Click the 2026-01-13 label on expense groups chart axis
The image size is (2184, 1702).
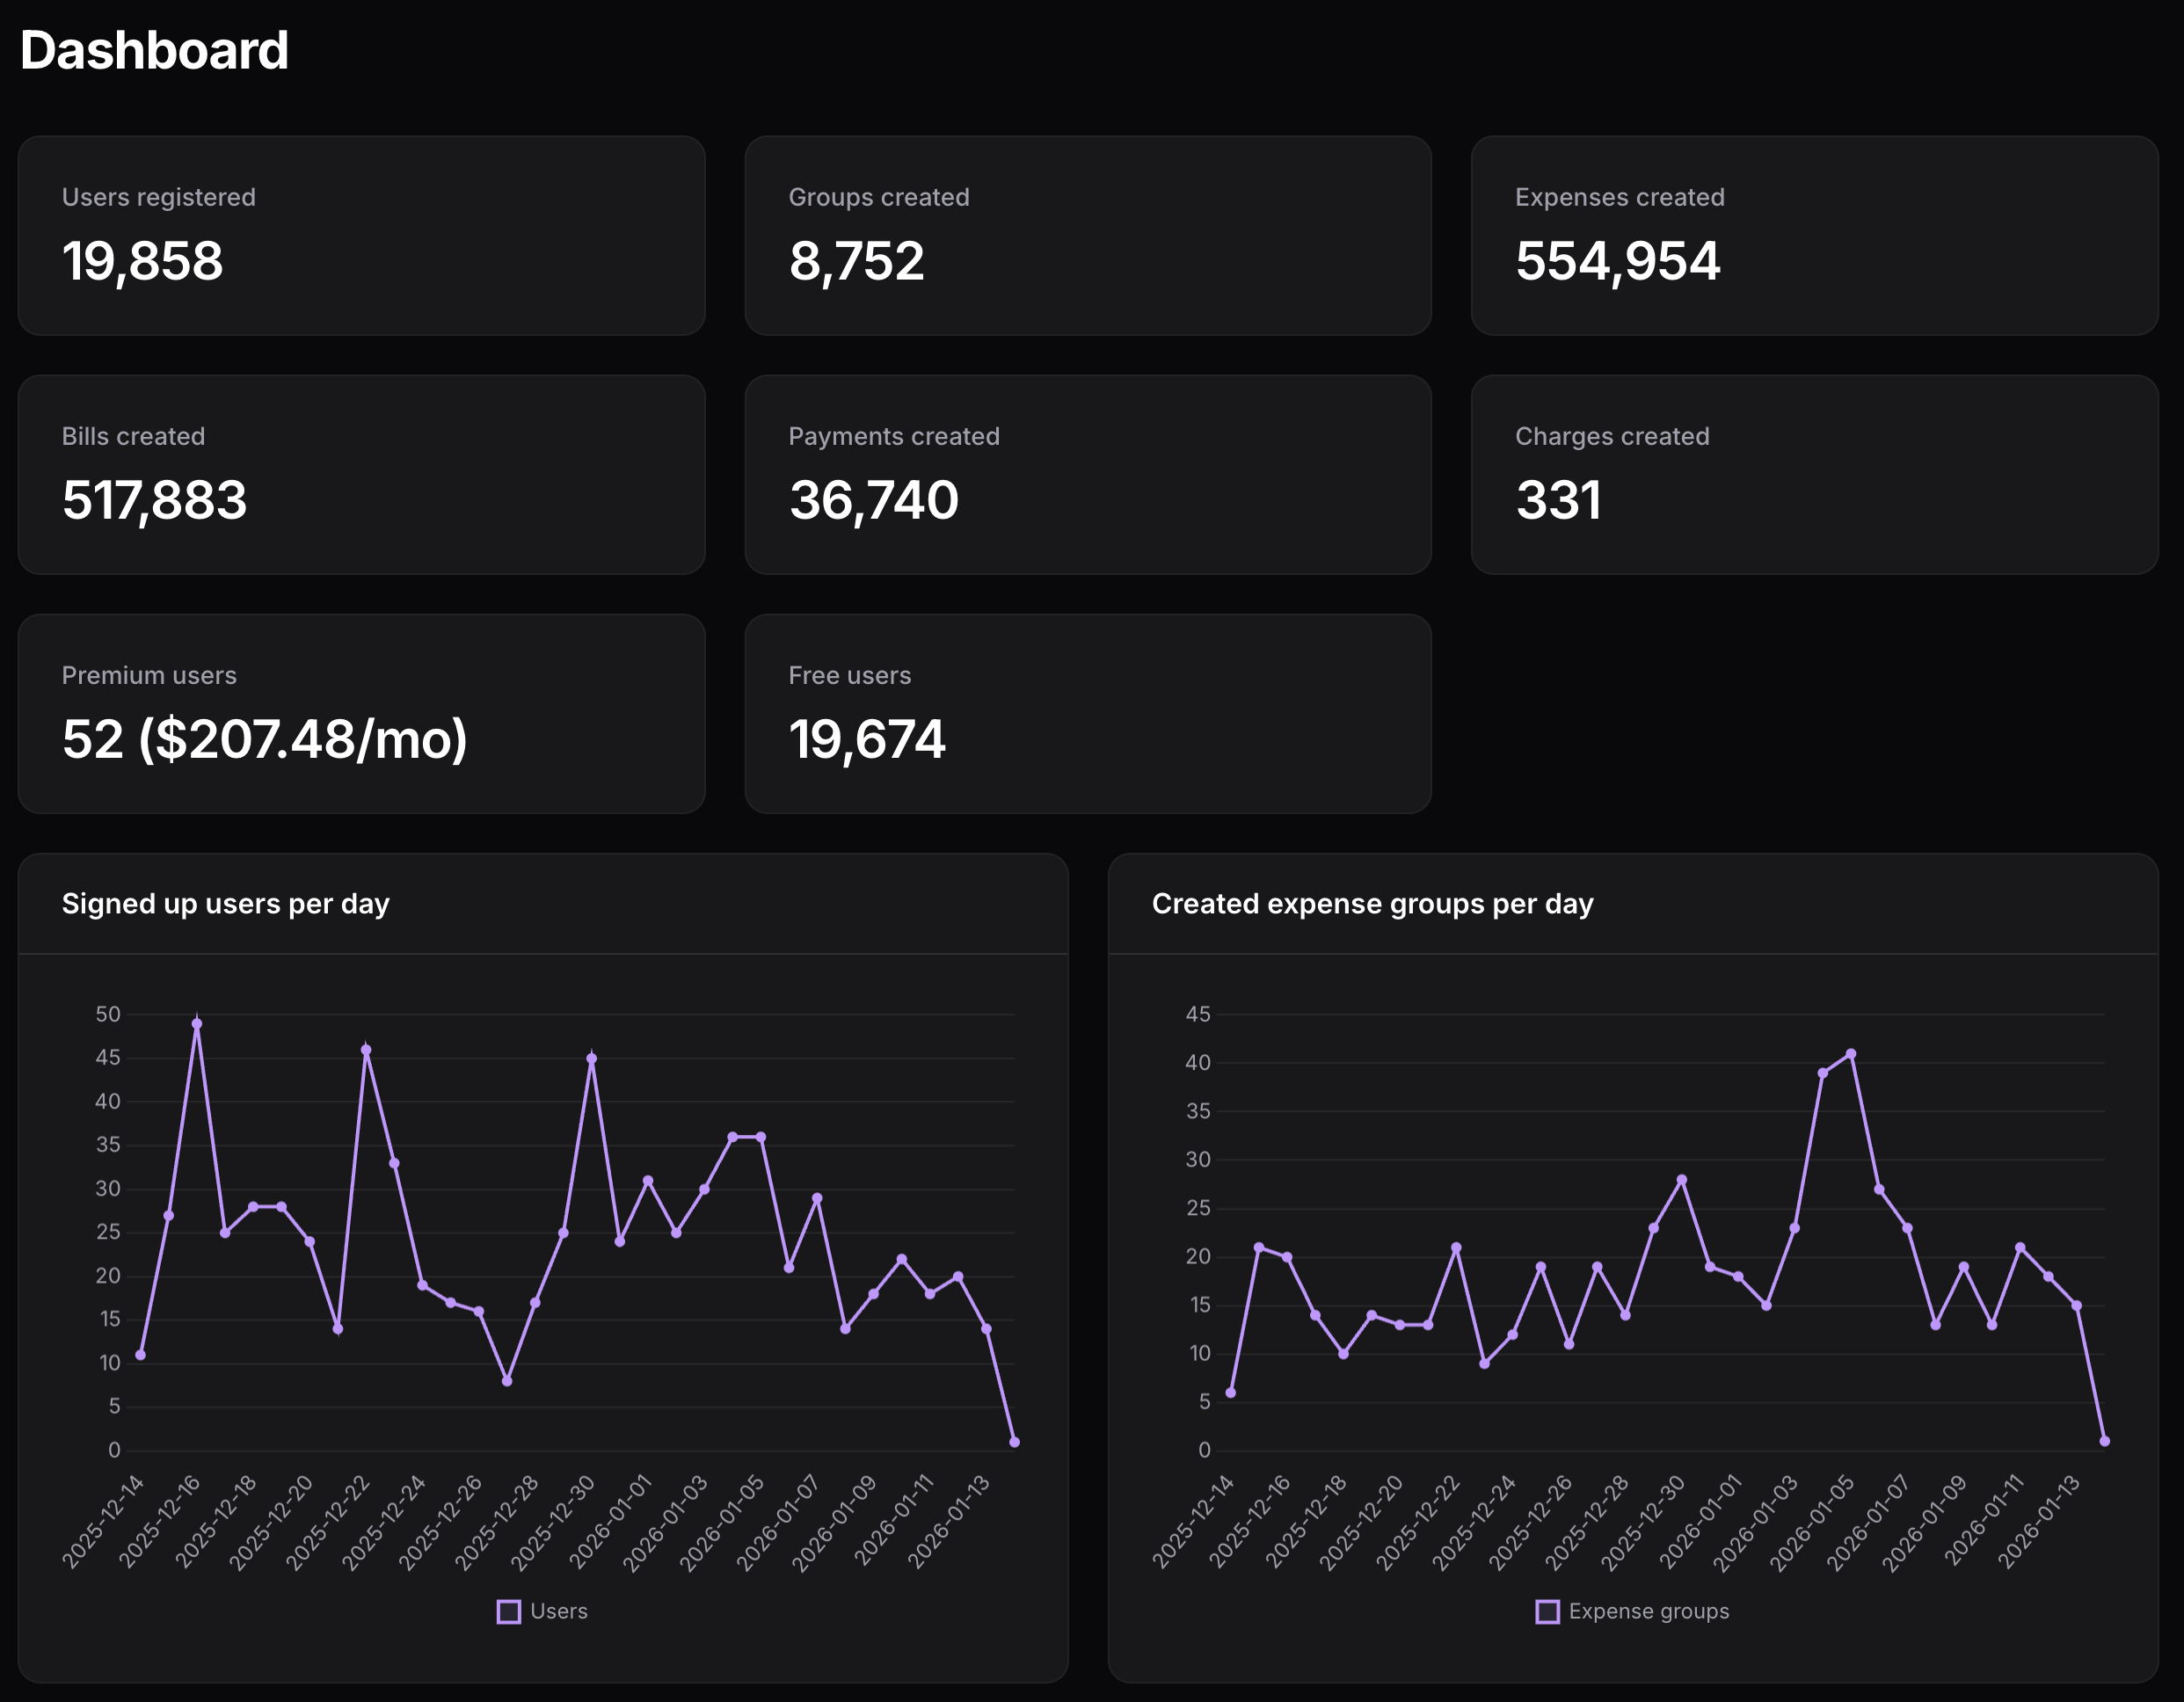click(2040, 1521)
